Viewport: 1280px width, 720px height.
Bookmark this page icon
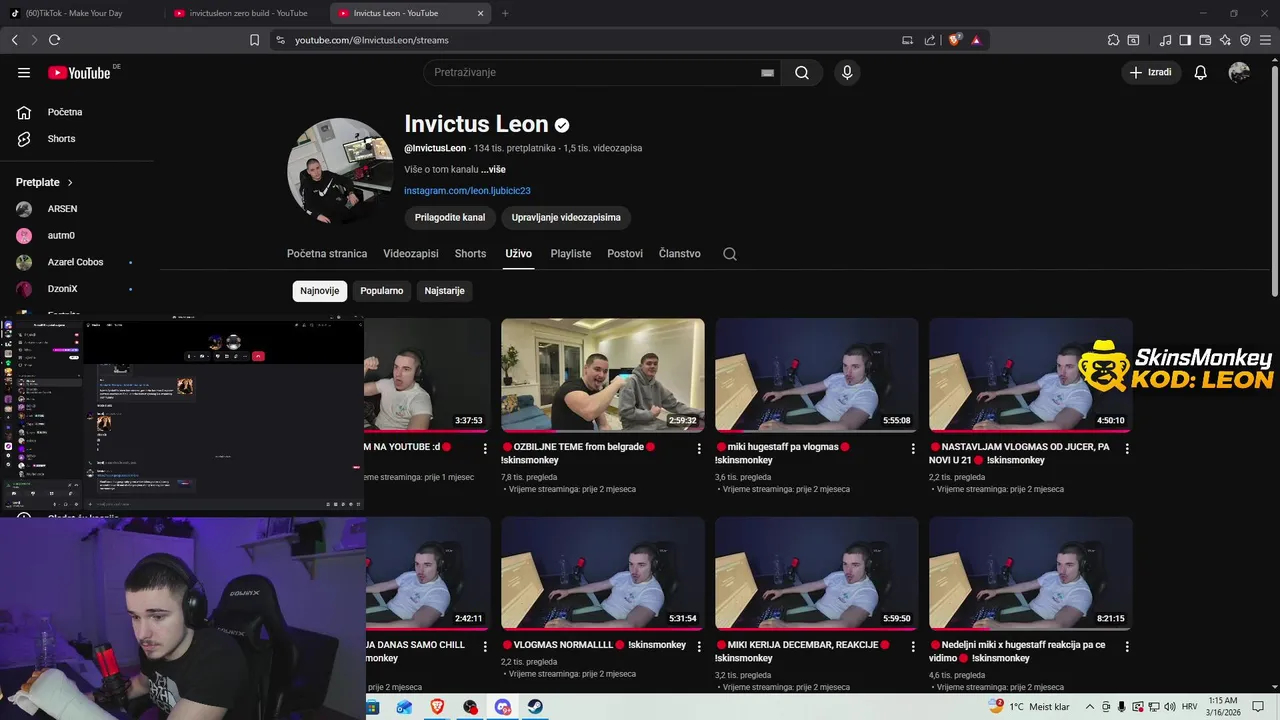(x=254, y=40)
